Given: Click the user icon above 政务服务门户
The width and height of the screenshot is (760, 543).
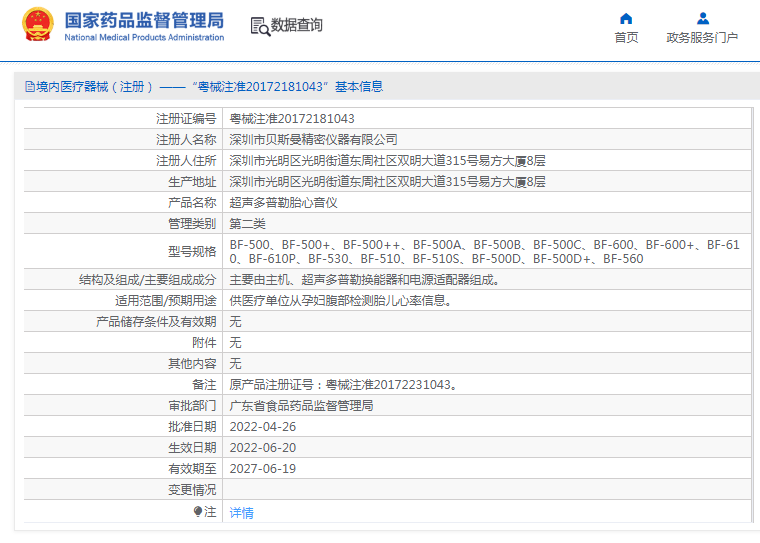Looking at the screenshot, I should [702, 18].
